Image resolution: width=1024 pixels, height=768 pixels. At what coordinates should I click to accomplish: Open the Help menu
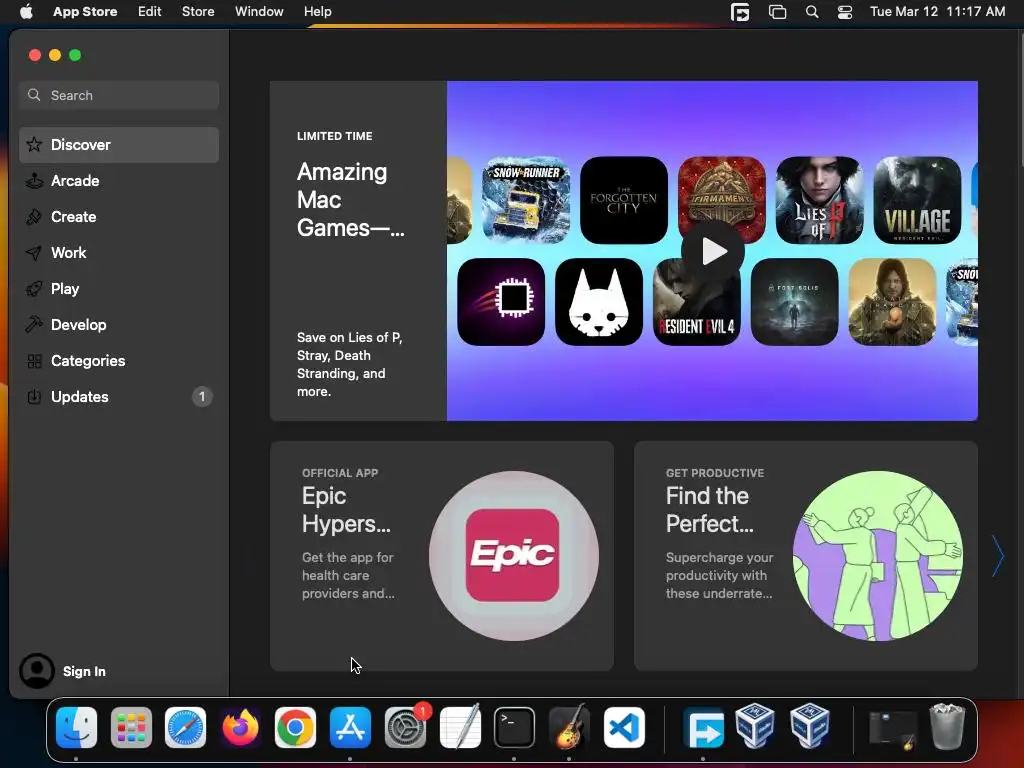click(317, 12)
